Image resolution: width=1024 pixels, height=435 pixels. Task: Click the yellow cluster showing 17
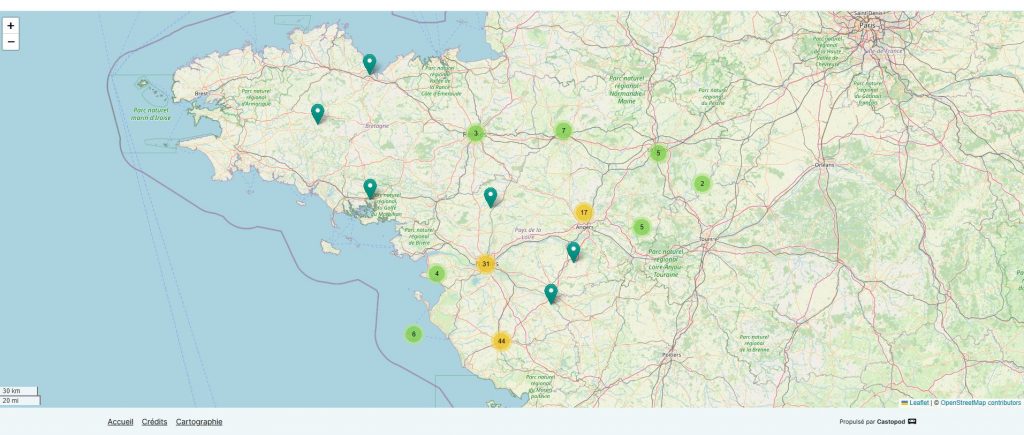[584, 213]
